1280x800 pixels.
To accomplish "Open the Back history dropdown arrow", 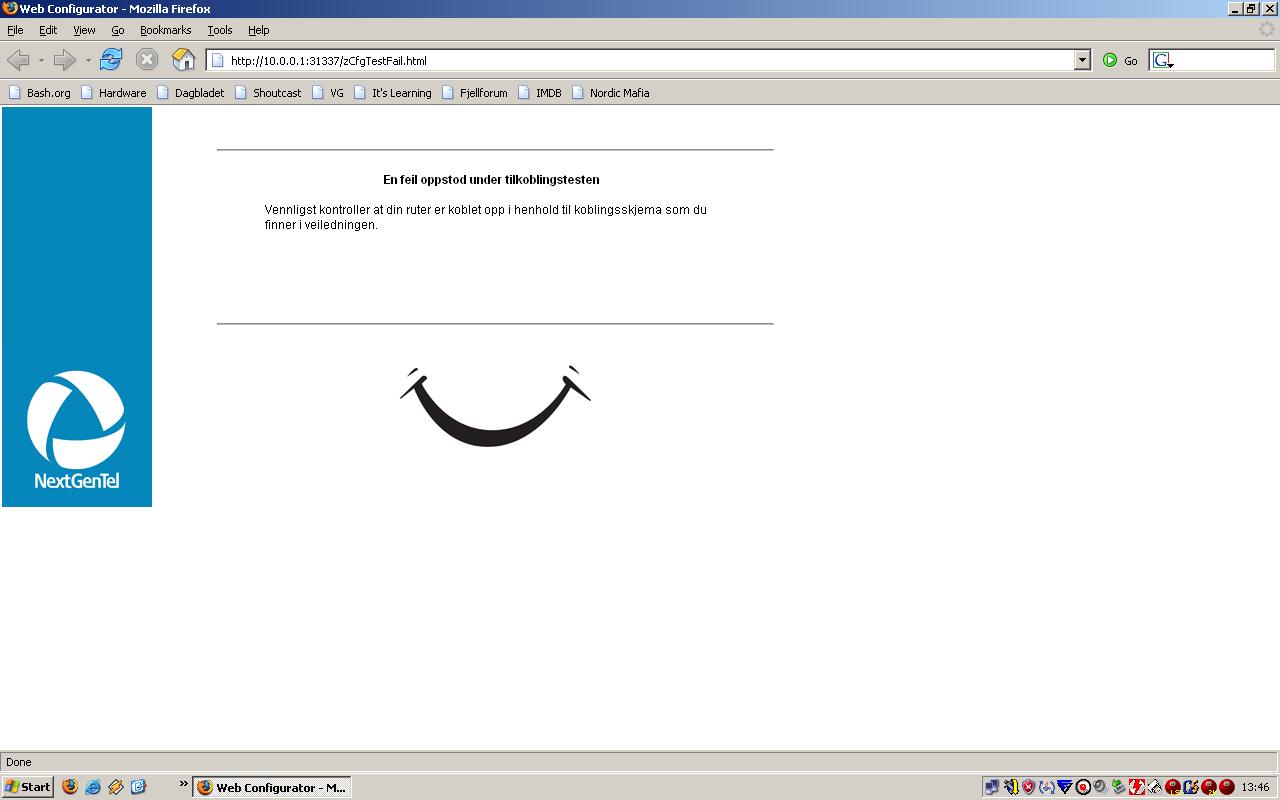I will click(x=41, y=61).
